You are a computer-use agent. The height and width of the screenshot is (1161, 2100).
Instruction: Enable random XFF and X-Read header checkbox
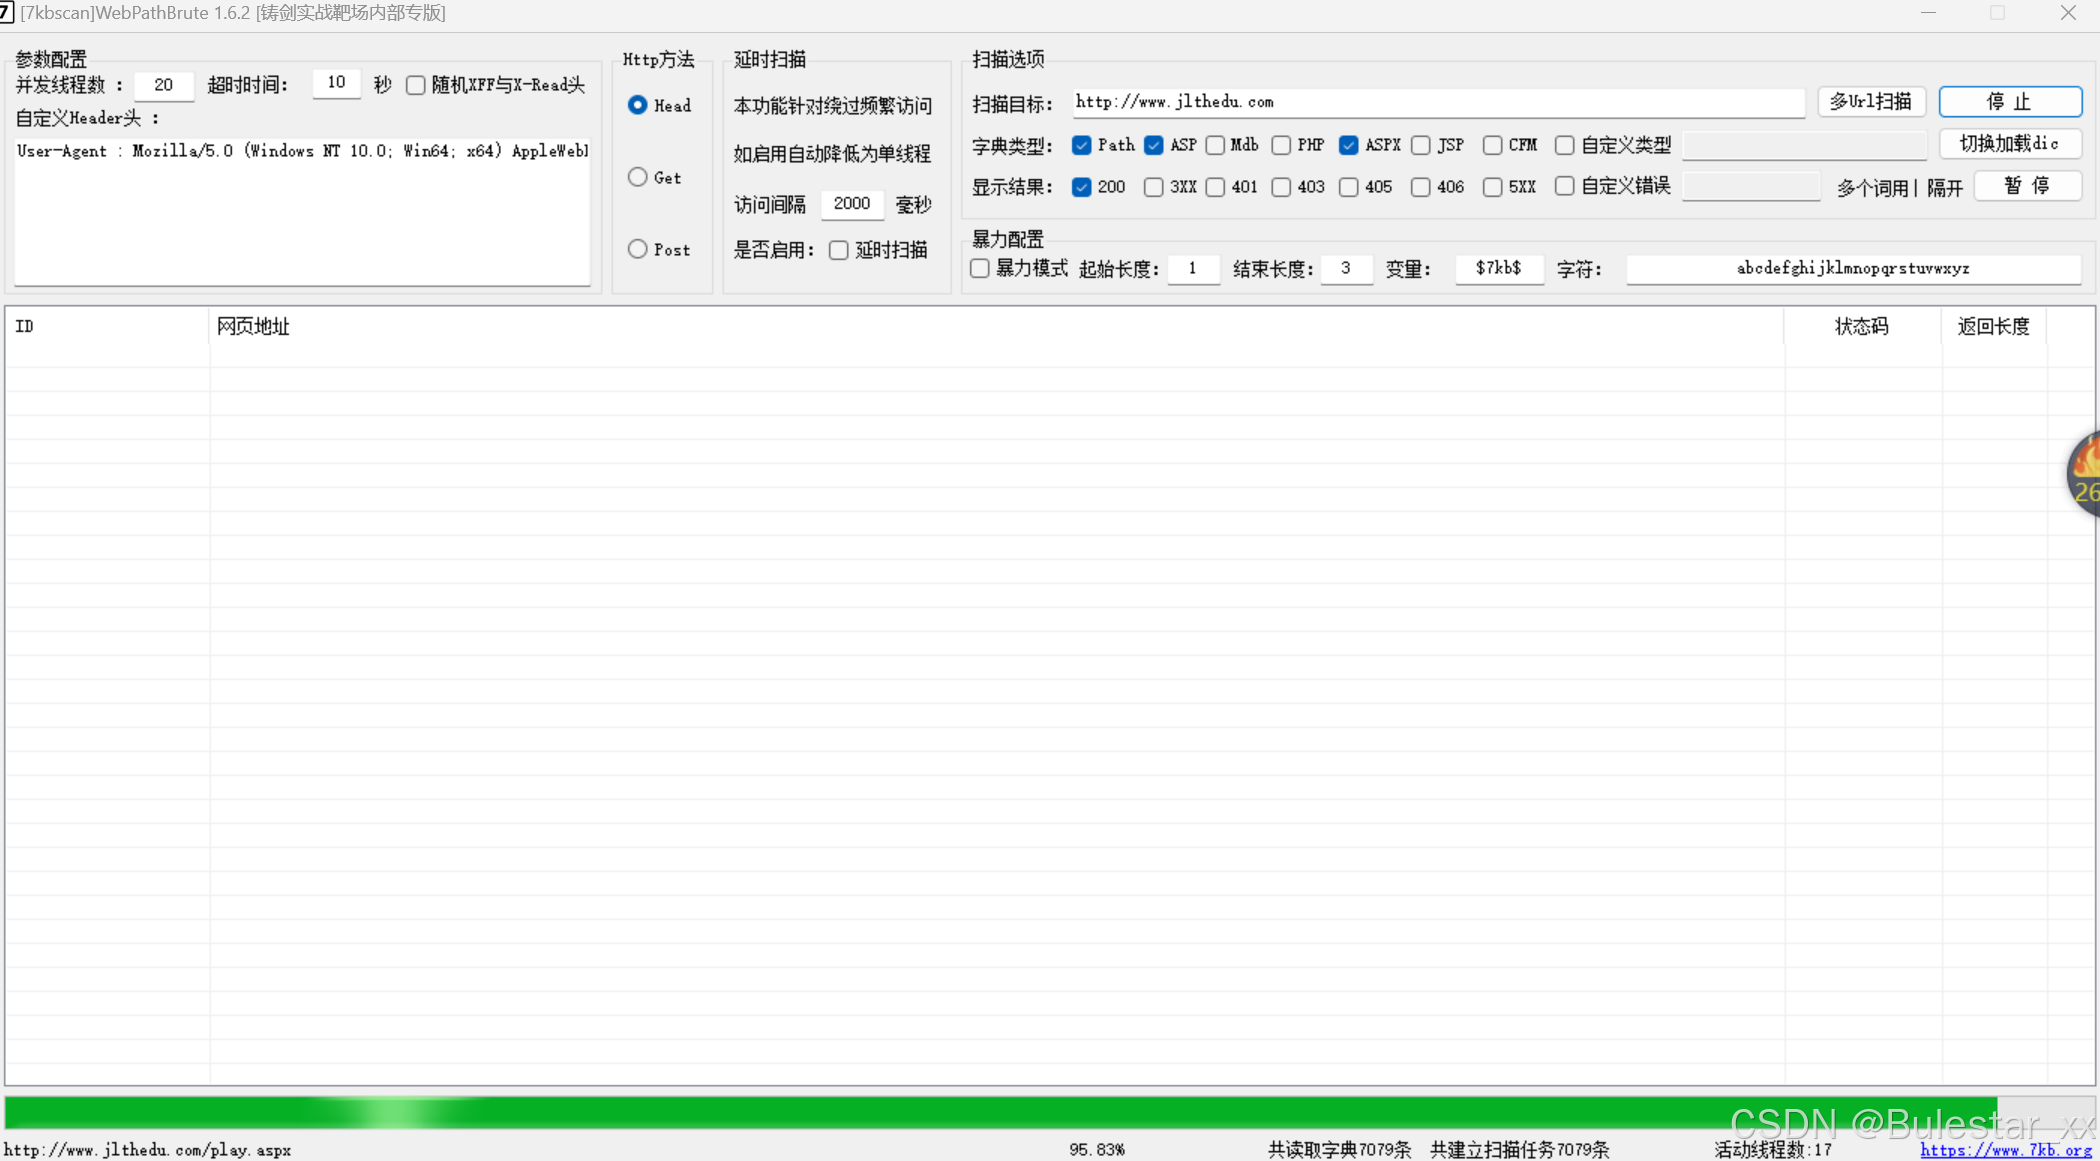click(x=416, y=86)
